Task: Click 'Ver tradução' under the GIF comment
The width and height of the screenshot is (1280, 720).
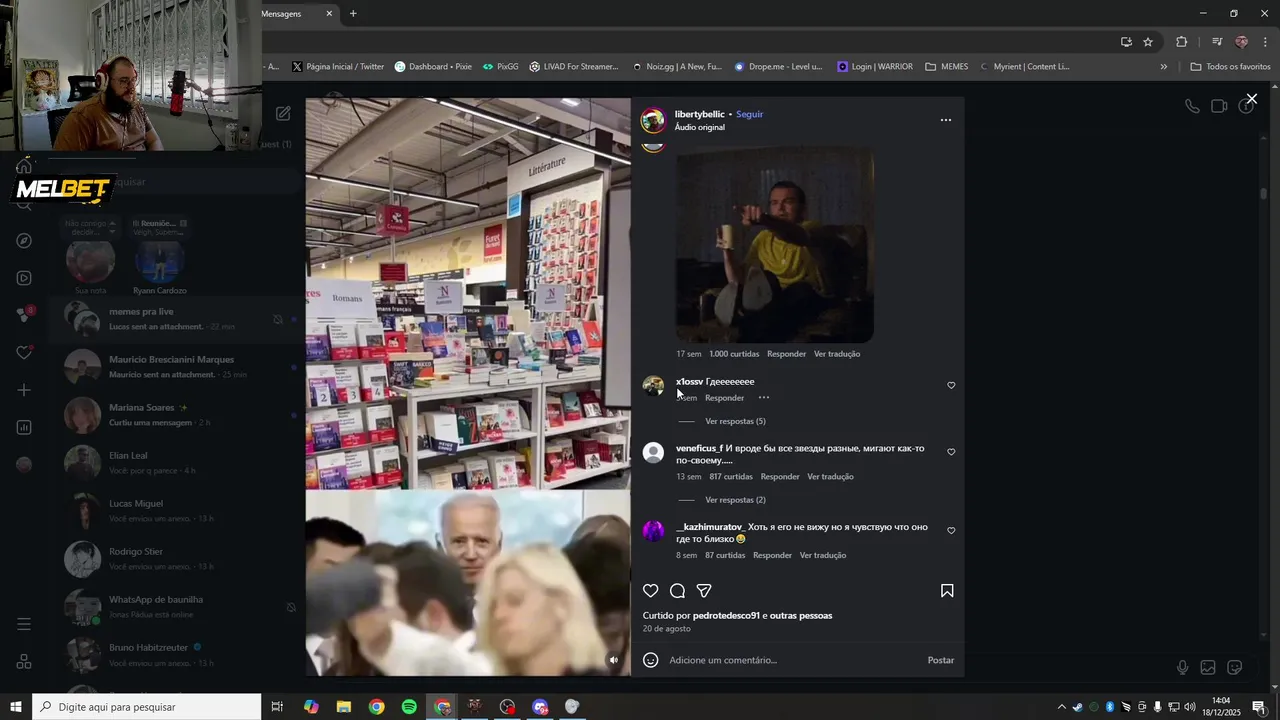Action: (837, 354)
